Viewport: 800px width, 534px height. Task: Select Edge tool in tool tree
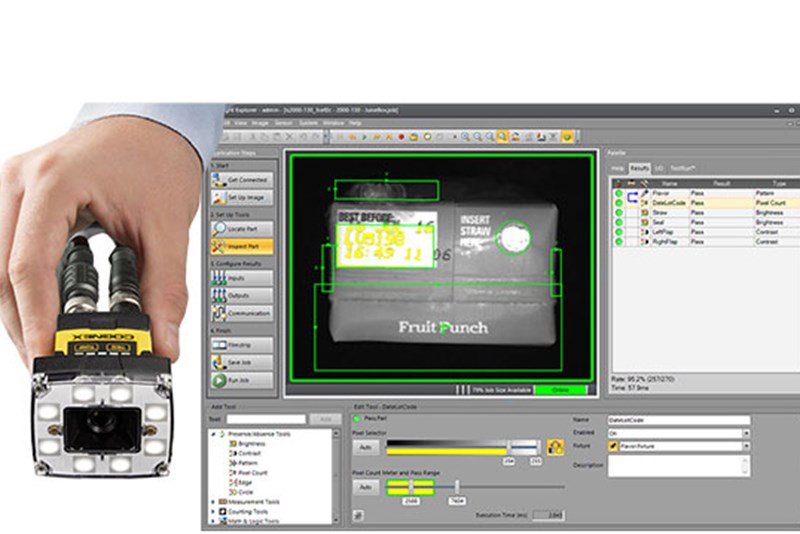[x=241, y=482]
